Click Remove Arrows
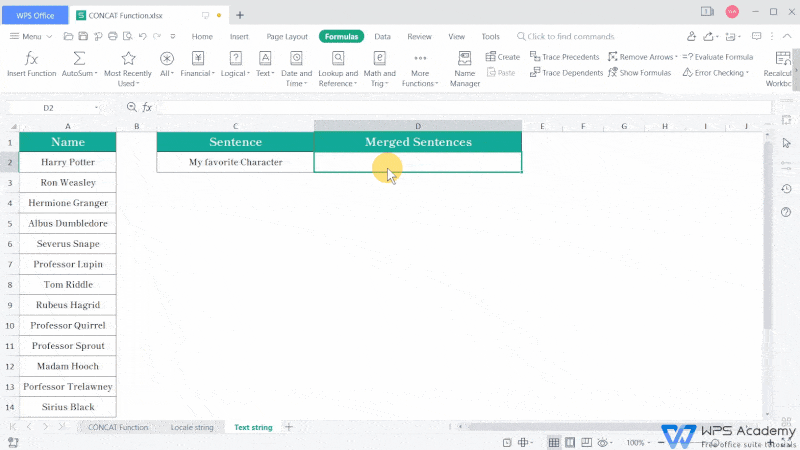Screen dimensions: 800x450 (x=642, y=57)
